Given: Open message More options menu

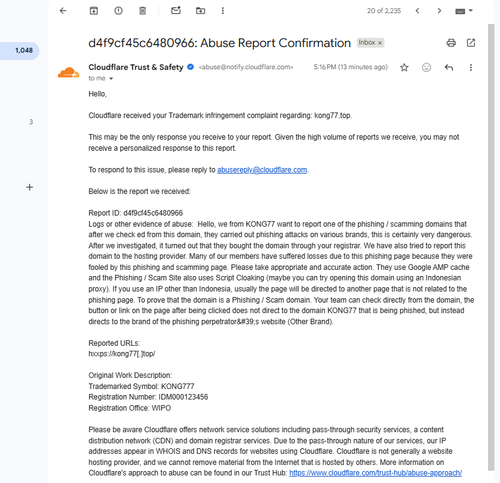Looking at the screenshot, I should point(471,67).
